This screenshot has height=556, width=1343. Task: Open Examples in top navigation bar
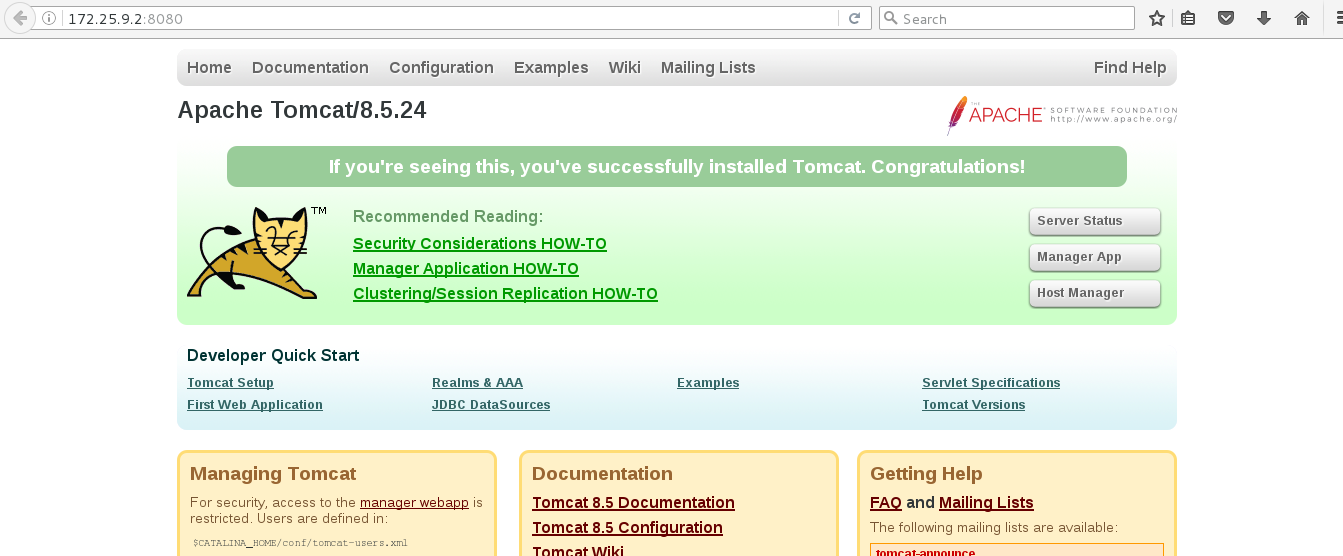point(551,67)
